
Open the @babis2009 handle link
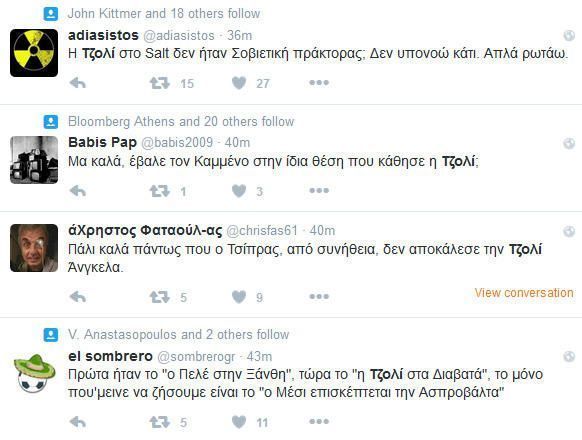tap(177, 142)
